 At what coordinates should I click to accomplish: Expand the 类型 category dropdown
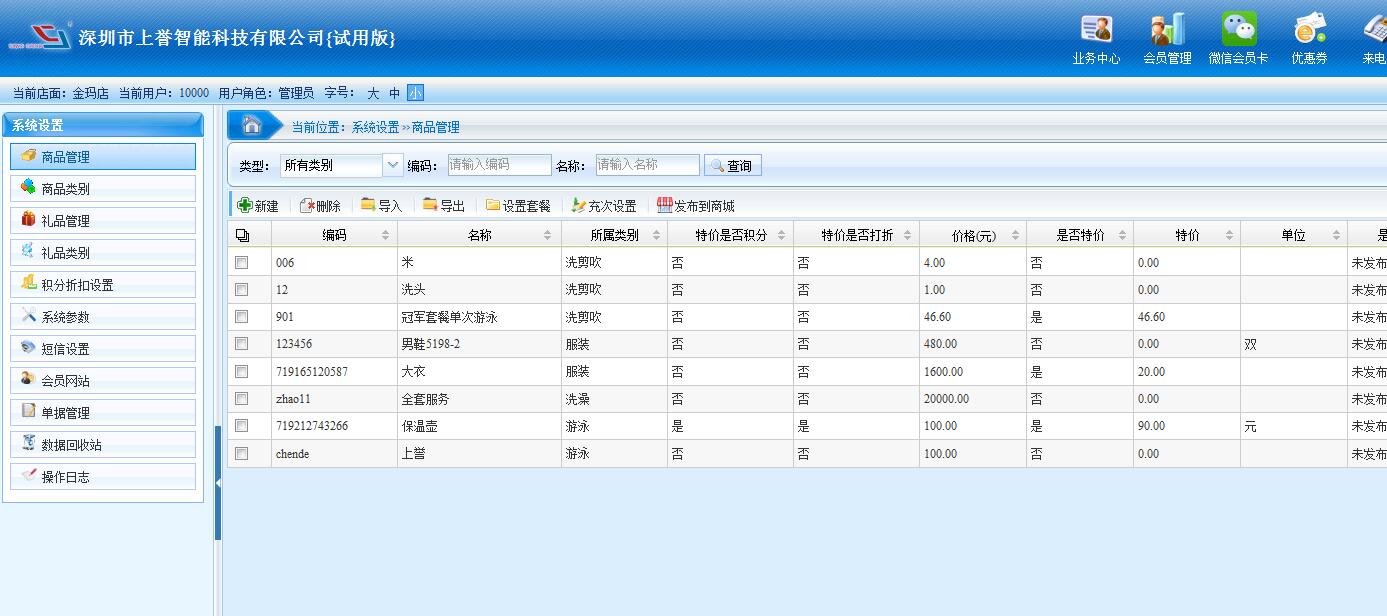(x=392, y=165)
